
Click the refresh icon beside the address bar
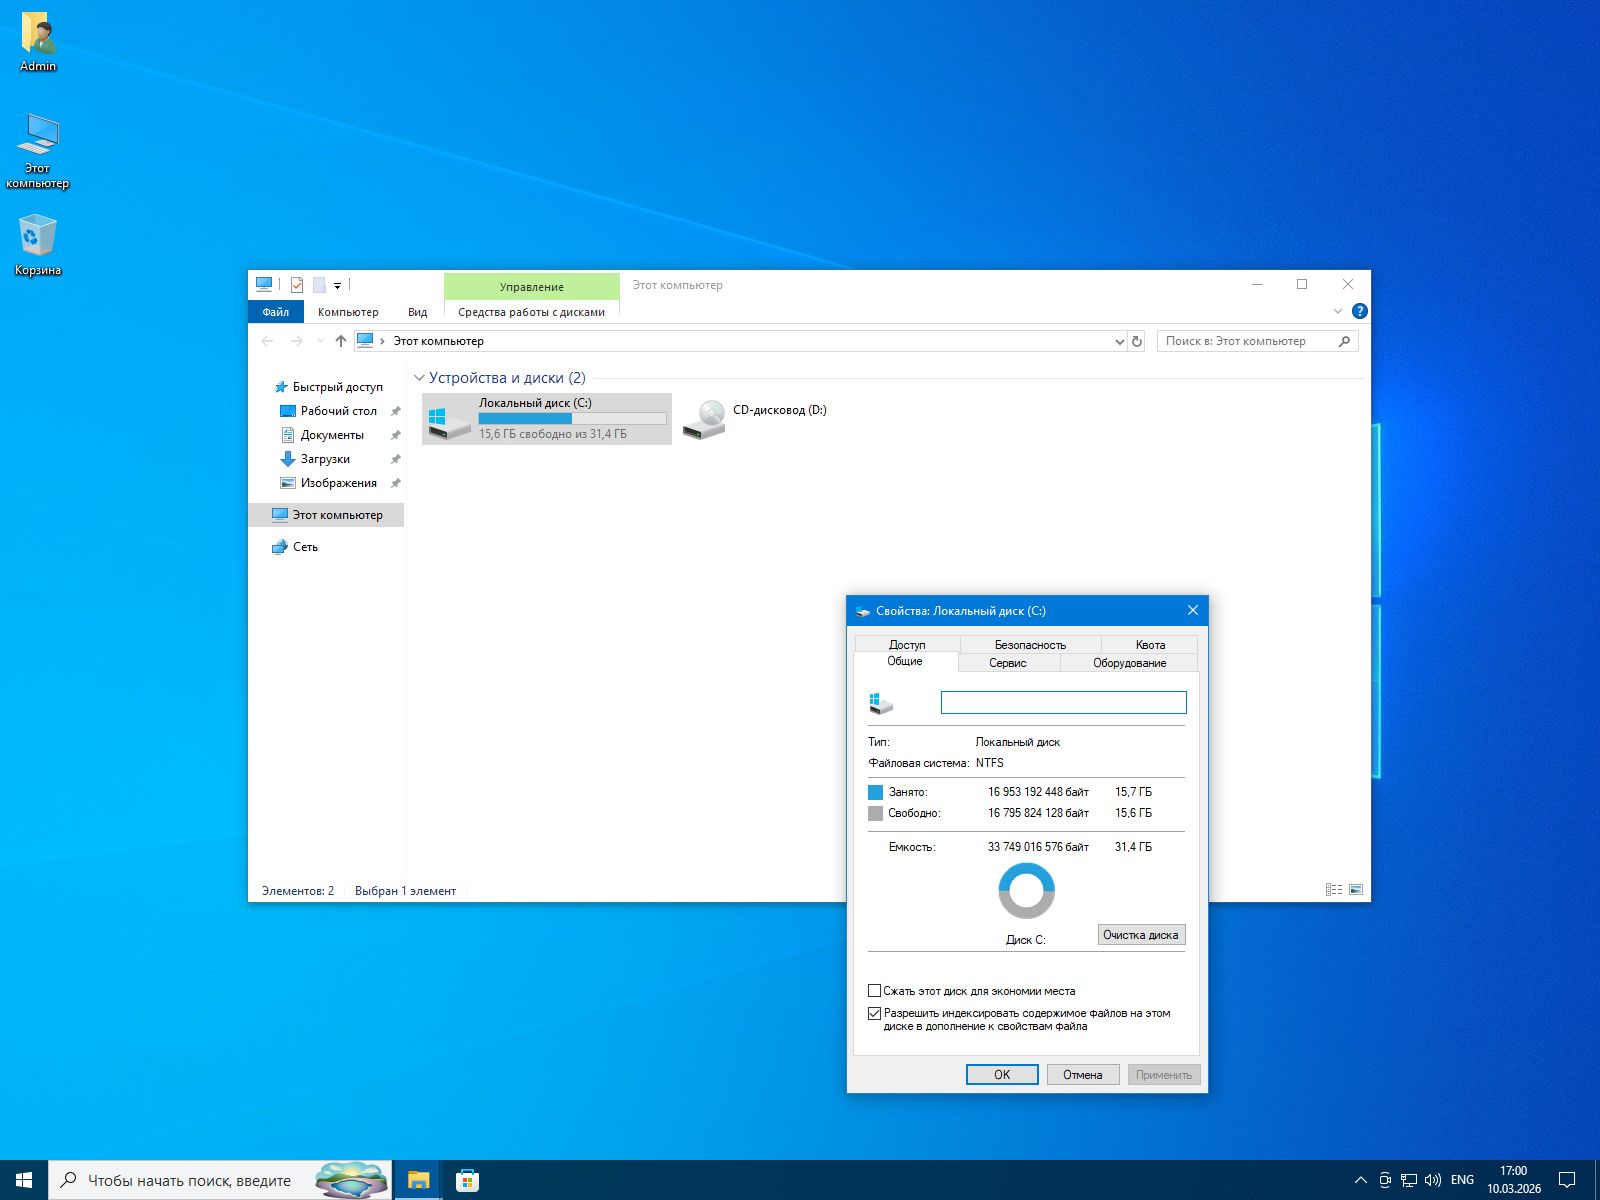1137,342
